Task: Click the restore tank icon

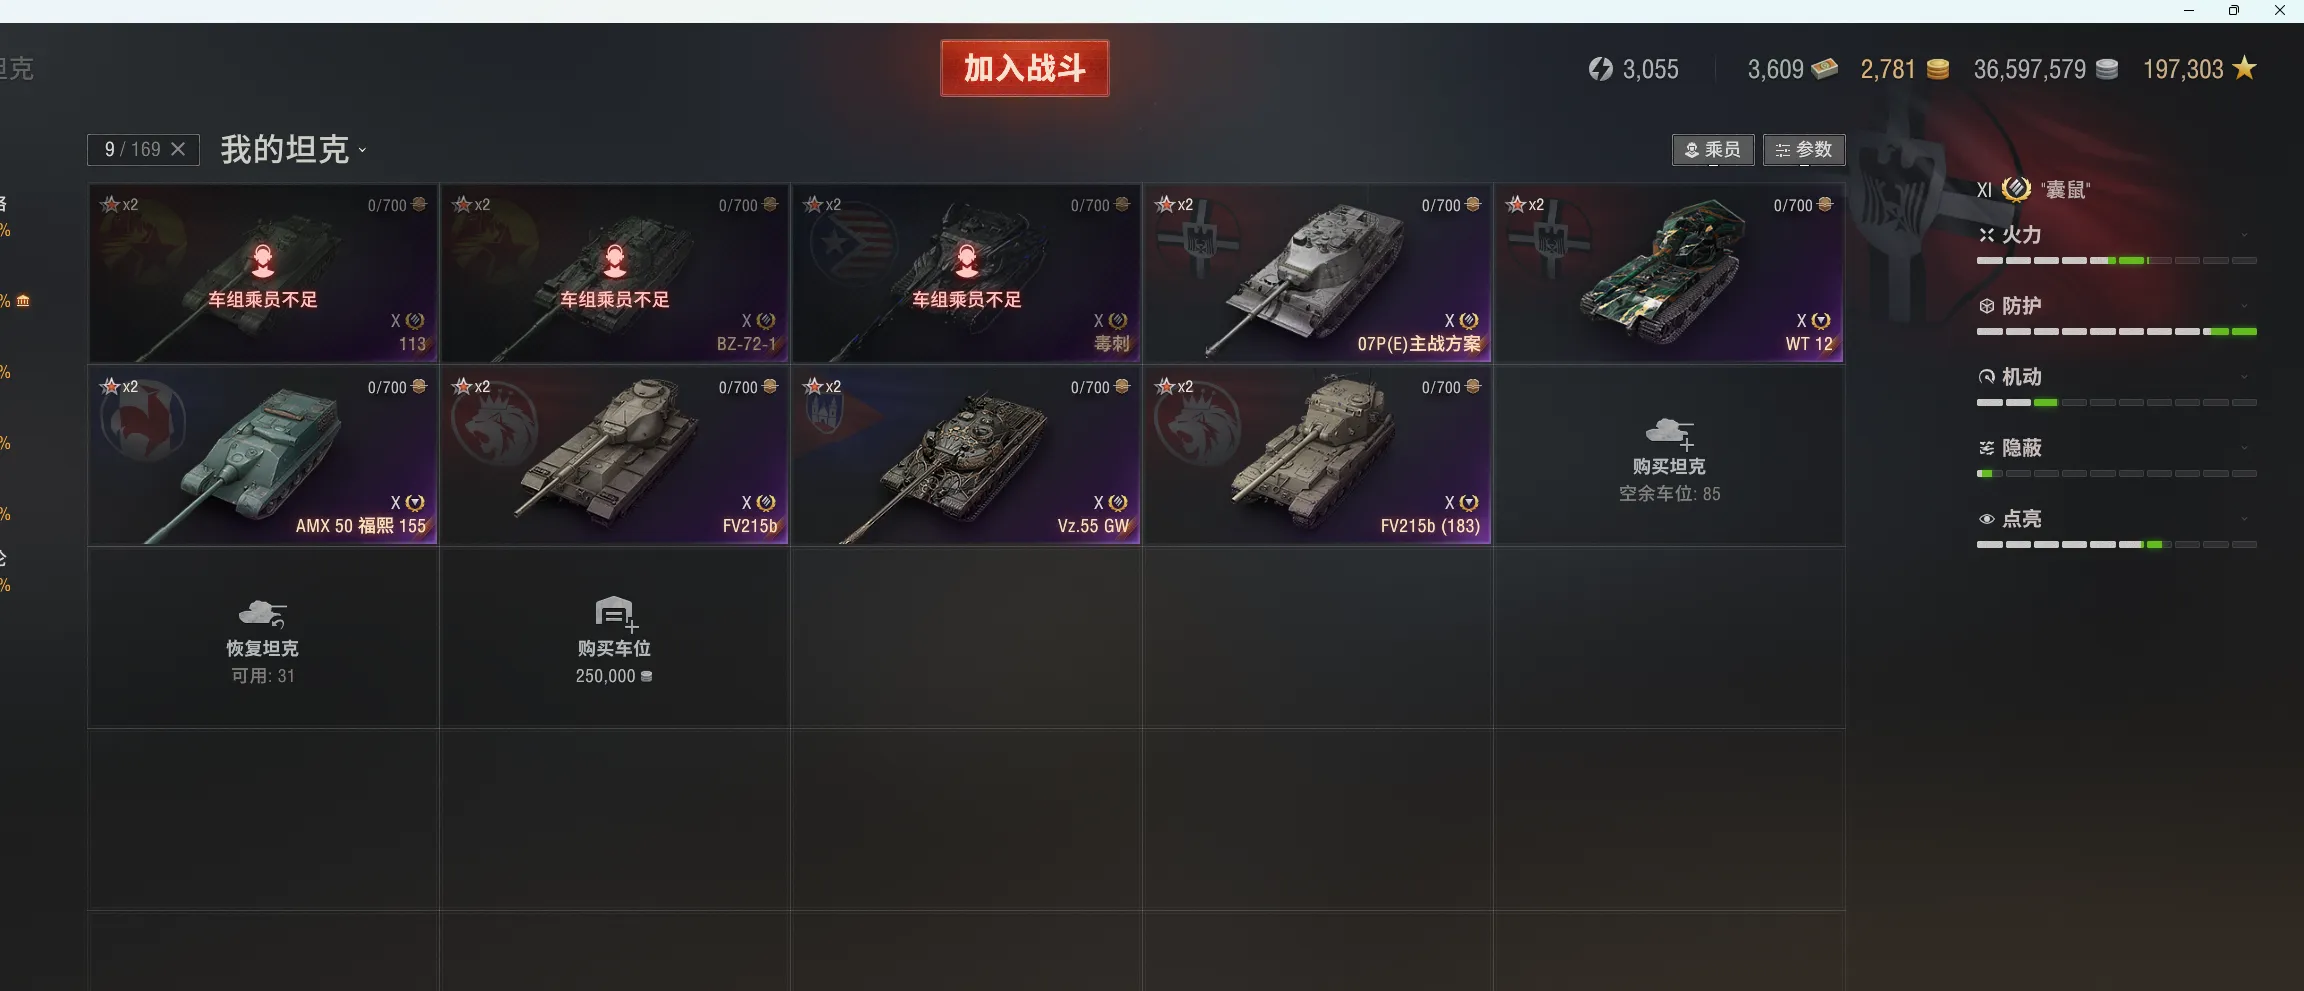Action: click(x=263, y=613)
